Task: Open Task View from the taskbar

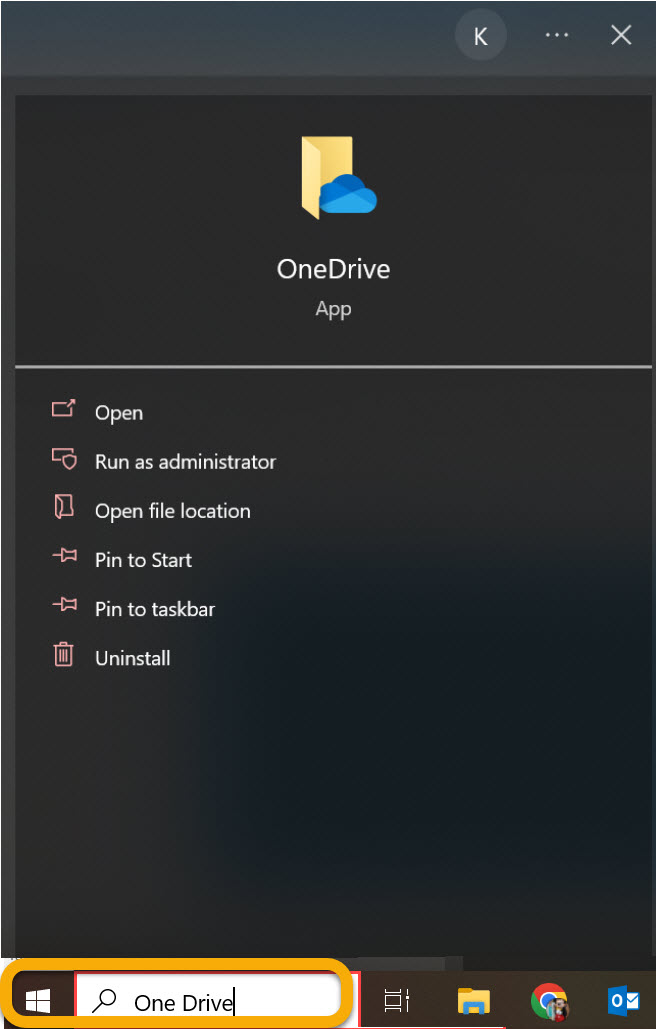Action: point(397,1000)
